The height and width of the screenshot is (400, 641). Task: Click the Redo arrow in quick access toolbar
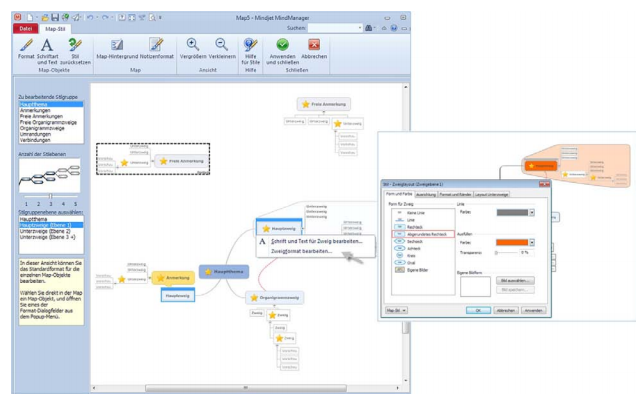point(105,17)
